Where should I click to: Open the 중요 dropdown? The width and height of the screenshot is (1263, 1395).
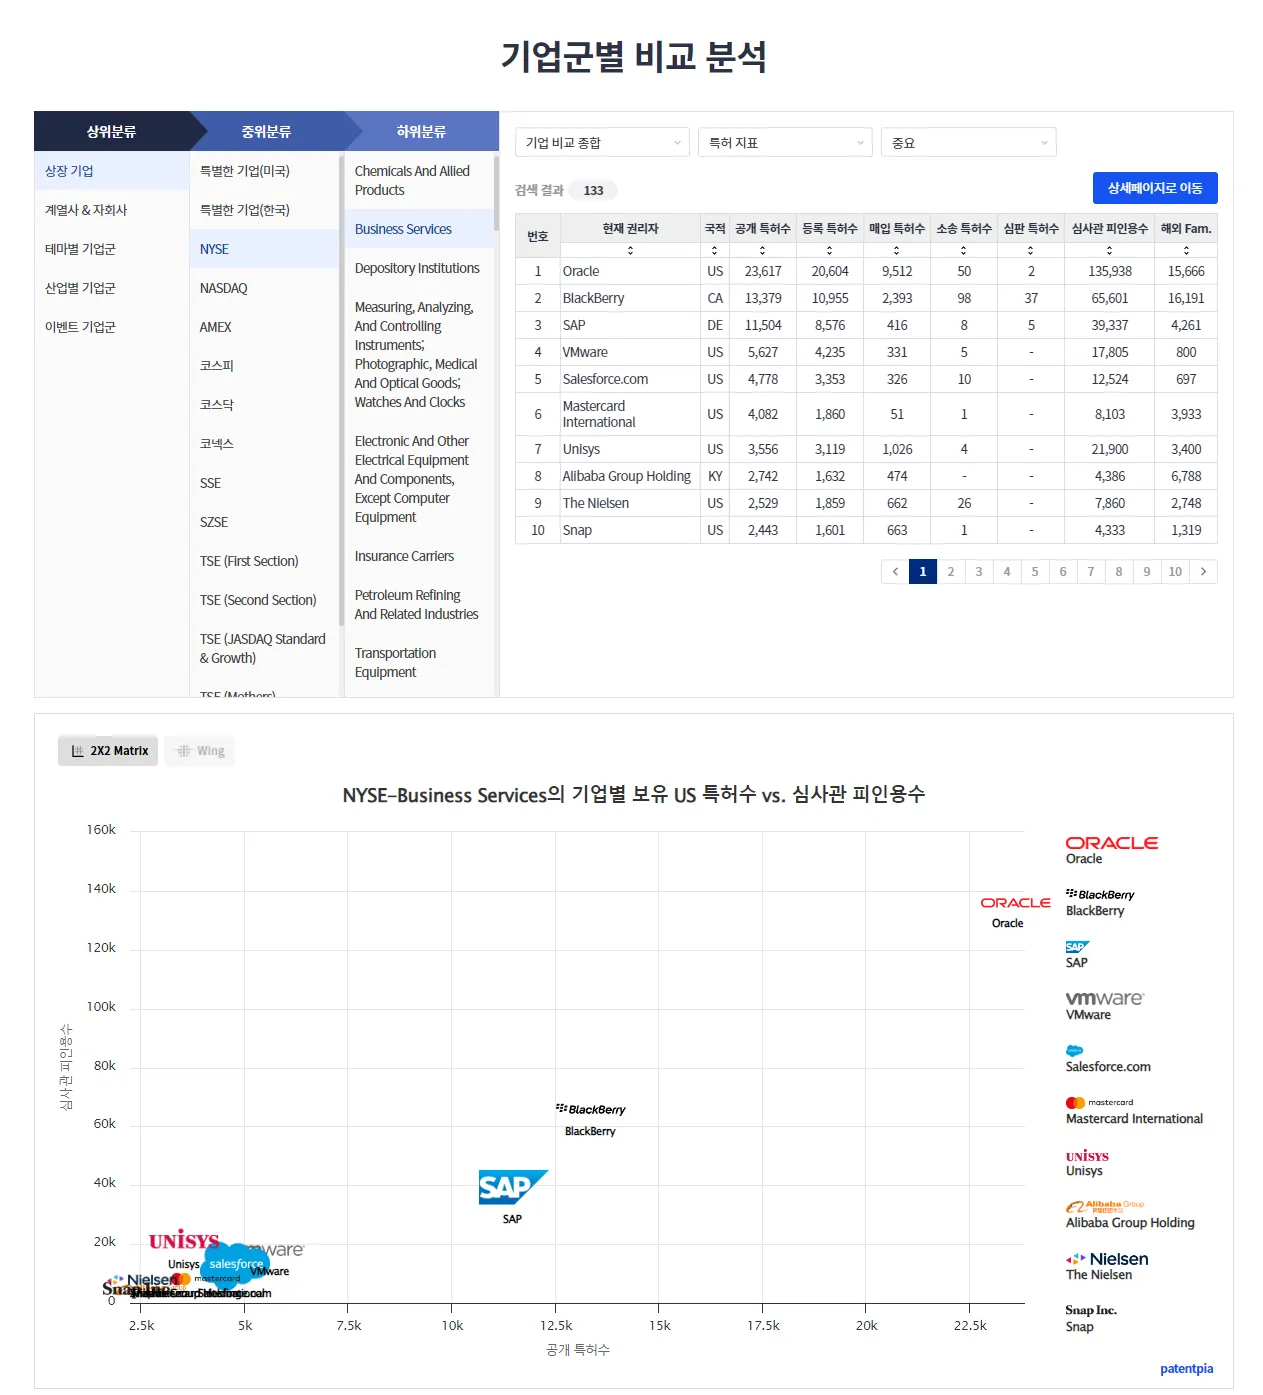[x=969, y=142]
